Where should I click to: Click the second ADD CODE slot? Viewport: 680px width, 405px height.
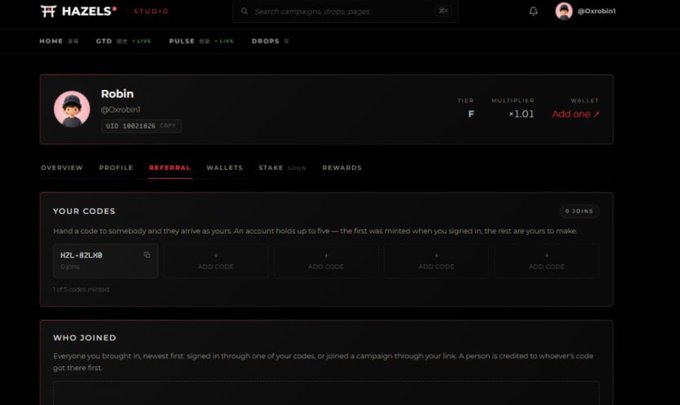point(326,261)
